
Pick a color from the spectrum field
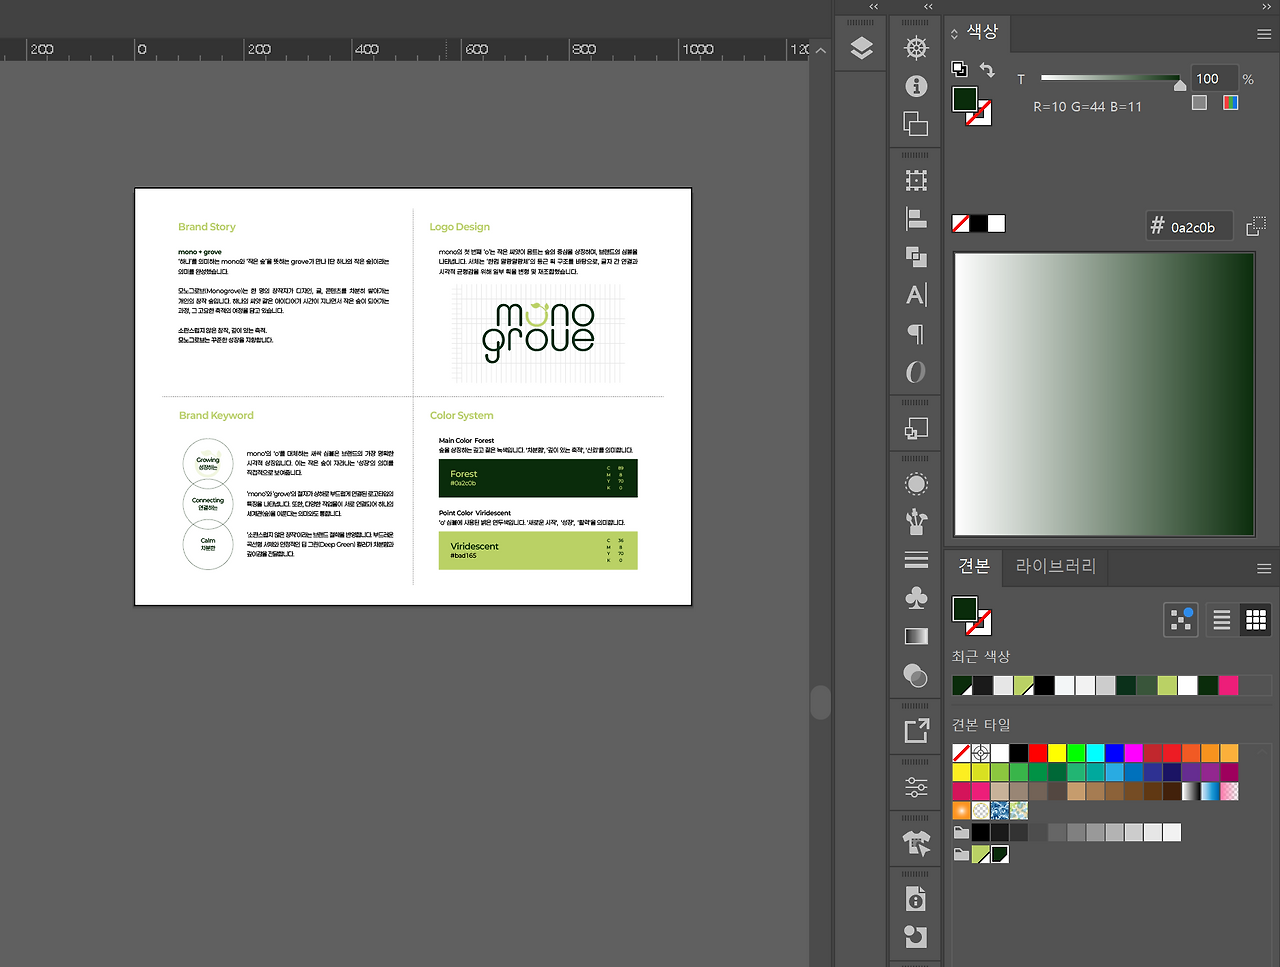(1104, 394)
